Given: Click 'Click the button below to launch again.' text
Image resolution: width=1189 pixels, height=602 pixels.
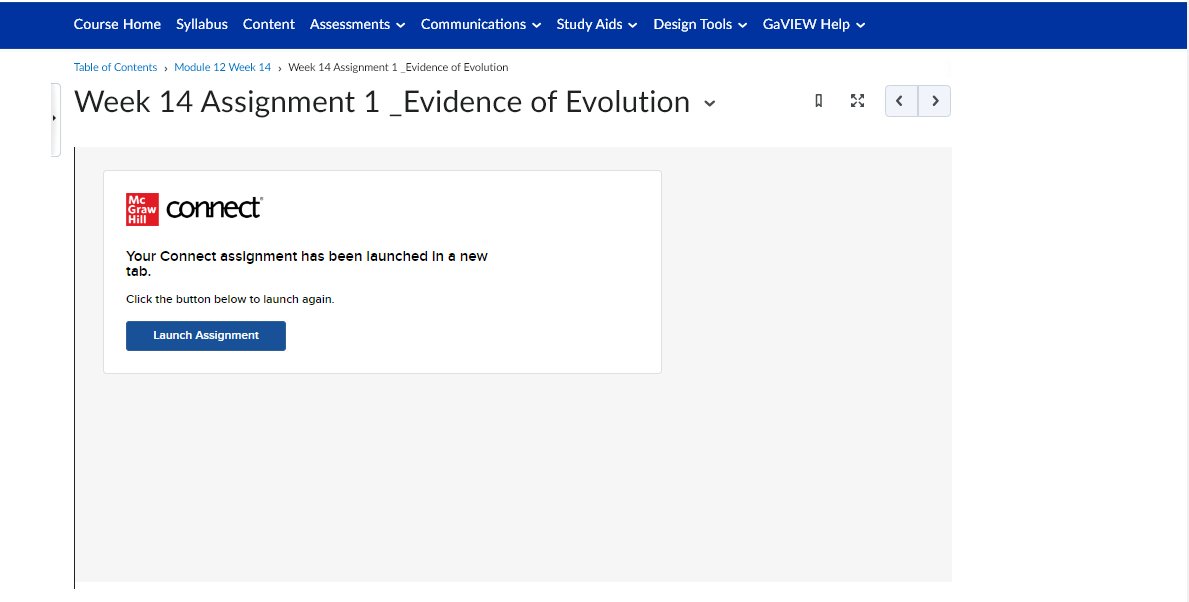Looking at the screenshot, I should 230,299.
